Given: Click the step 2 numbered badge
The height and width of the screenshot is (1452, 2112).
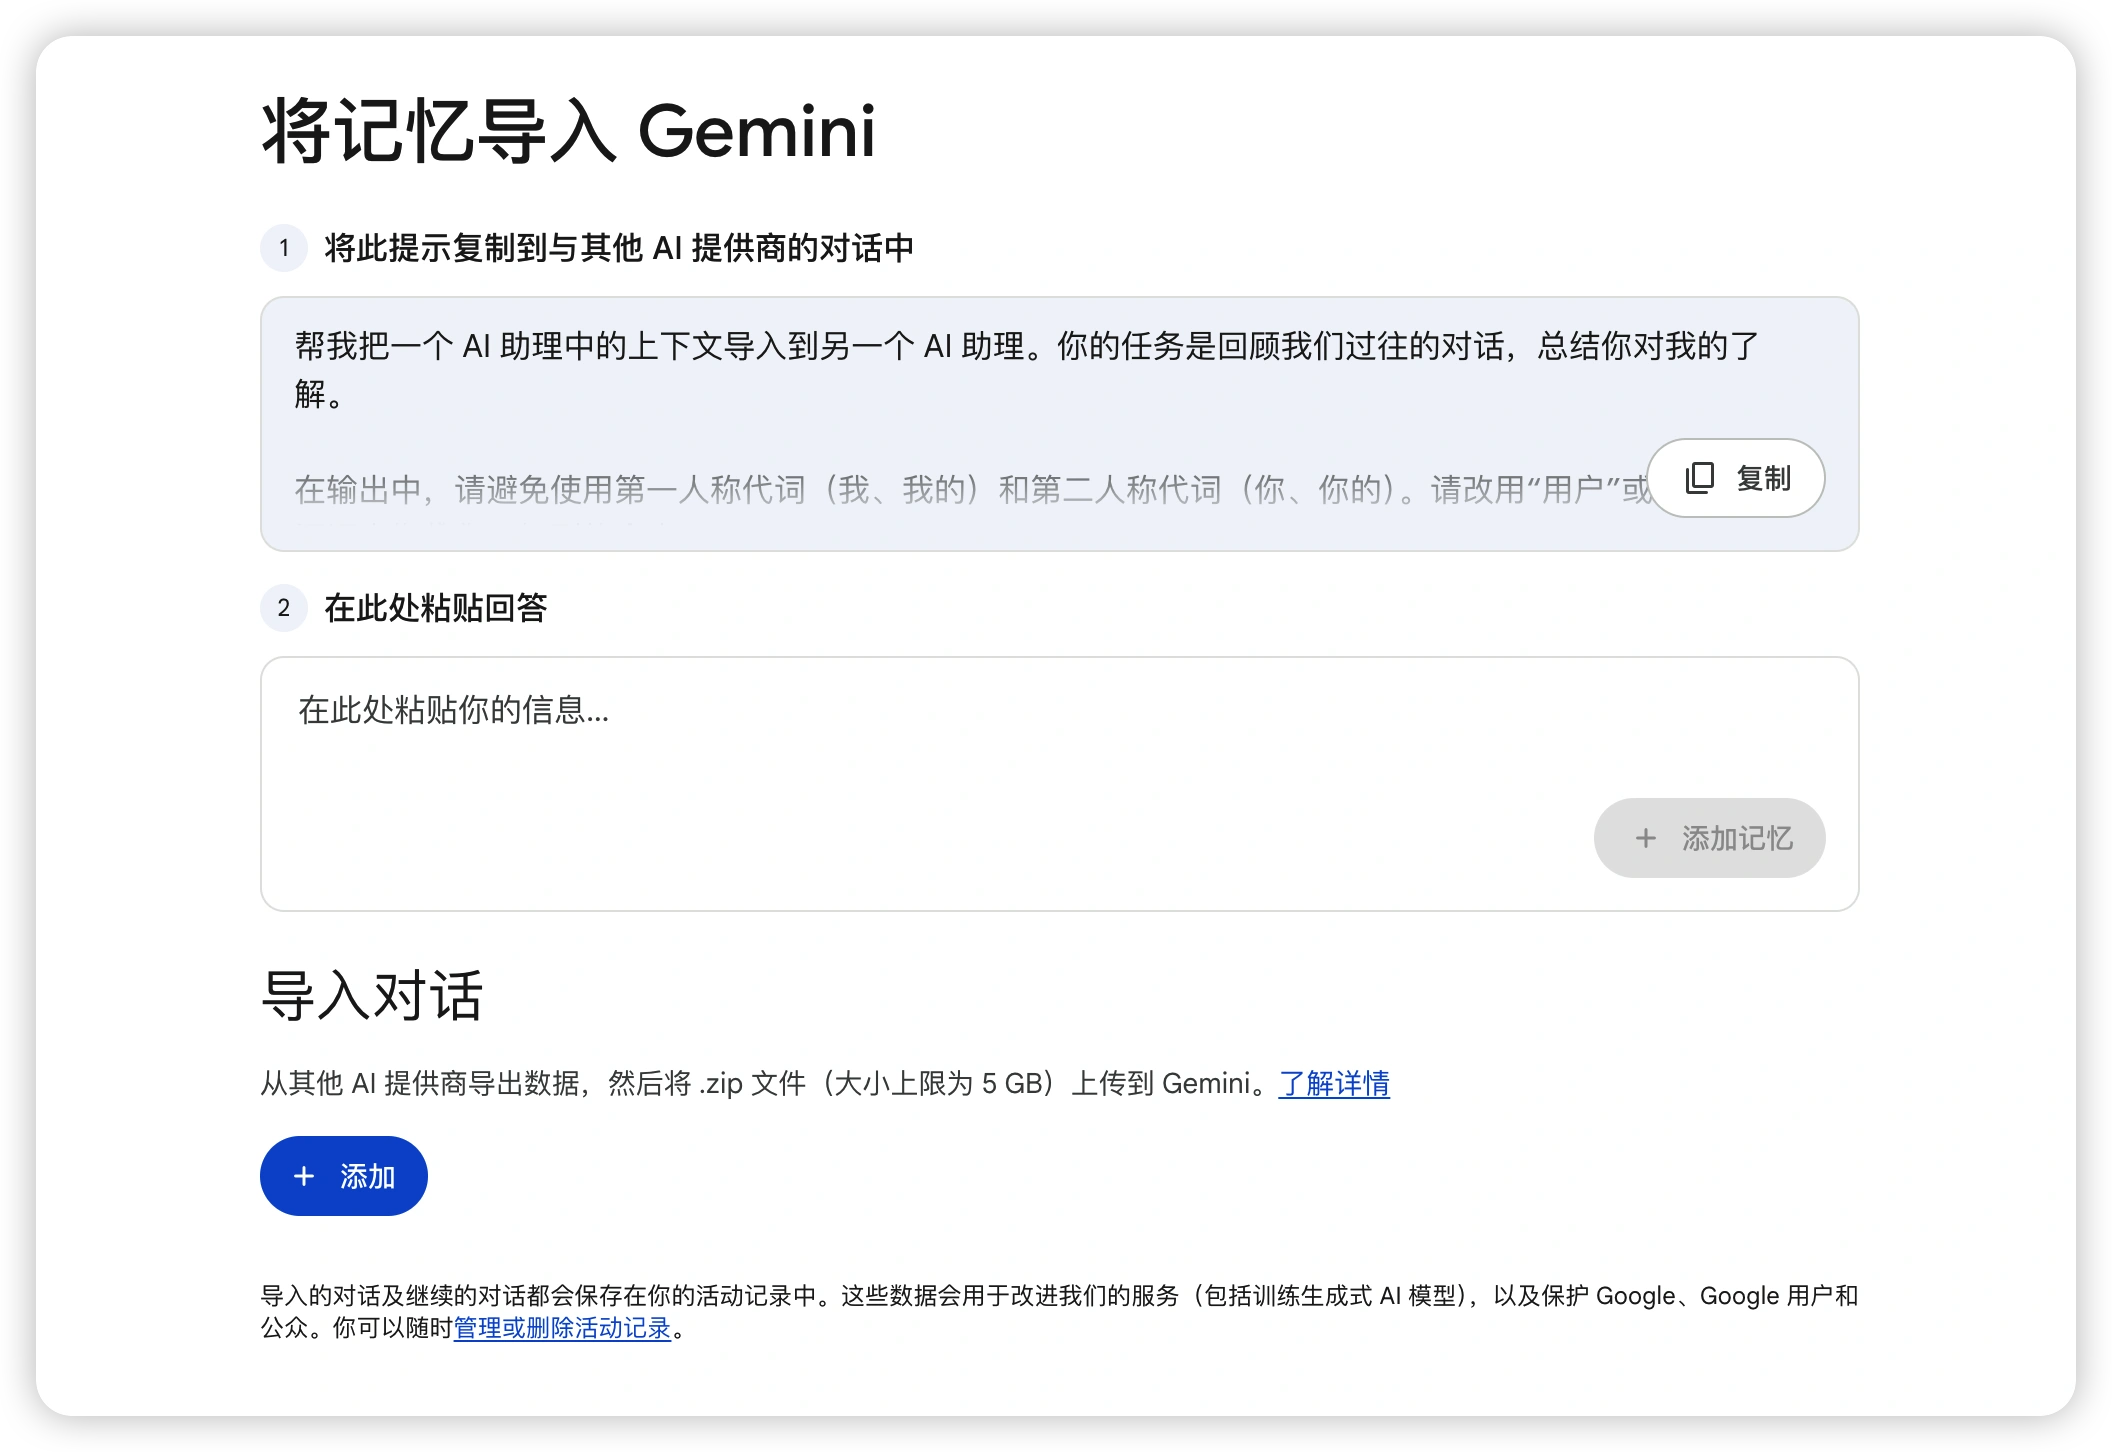Looking at the screenshot, I should tap(284, 608).
